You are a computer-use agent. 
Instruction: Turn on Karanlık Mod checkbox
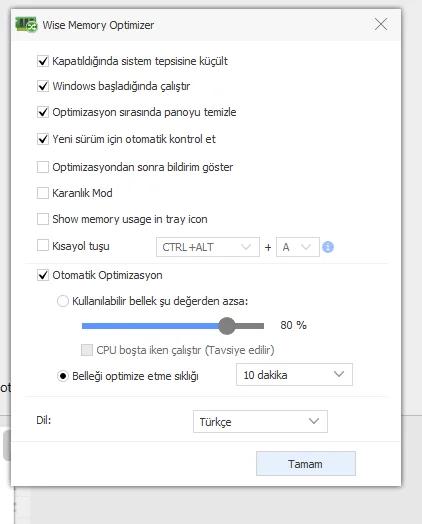point(43,193)
